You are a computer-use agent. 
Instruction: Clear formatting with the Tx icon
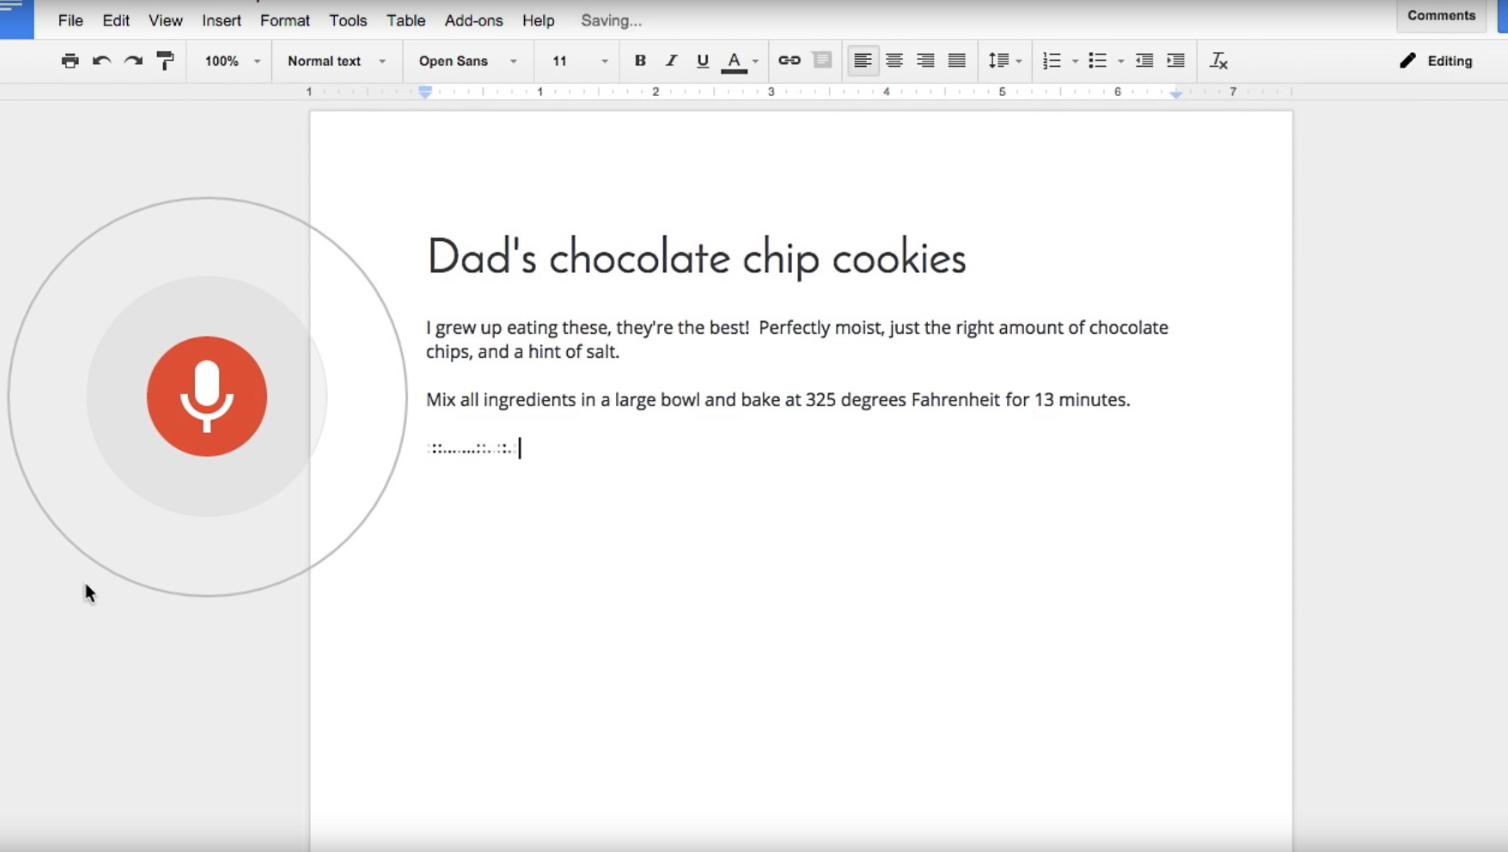(x=1219, y=61)
